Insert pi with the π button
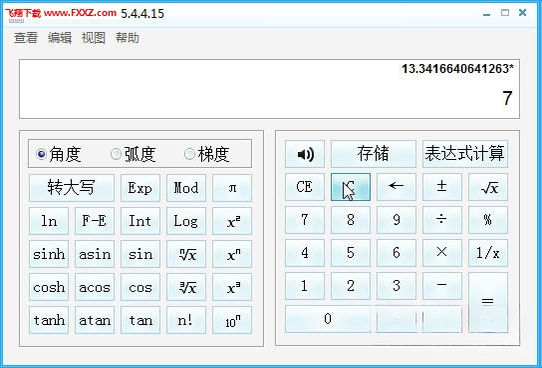This screenshot has height=368, width=542. tap(232, 188)
